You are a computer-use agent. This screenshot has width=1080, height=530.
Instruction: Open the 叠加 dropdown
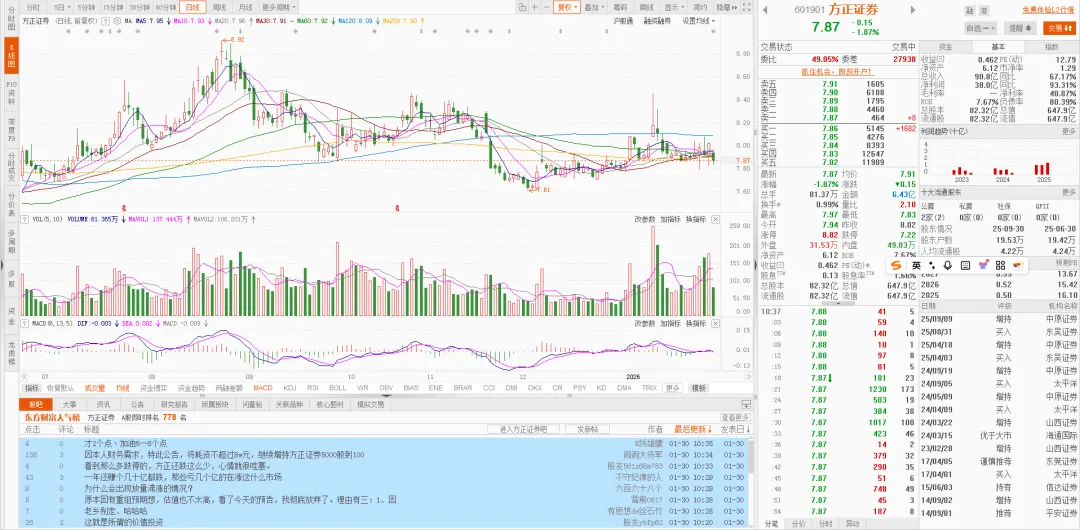[593, 8]
